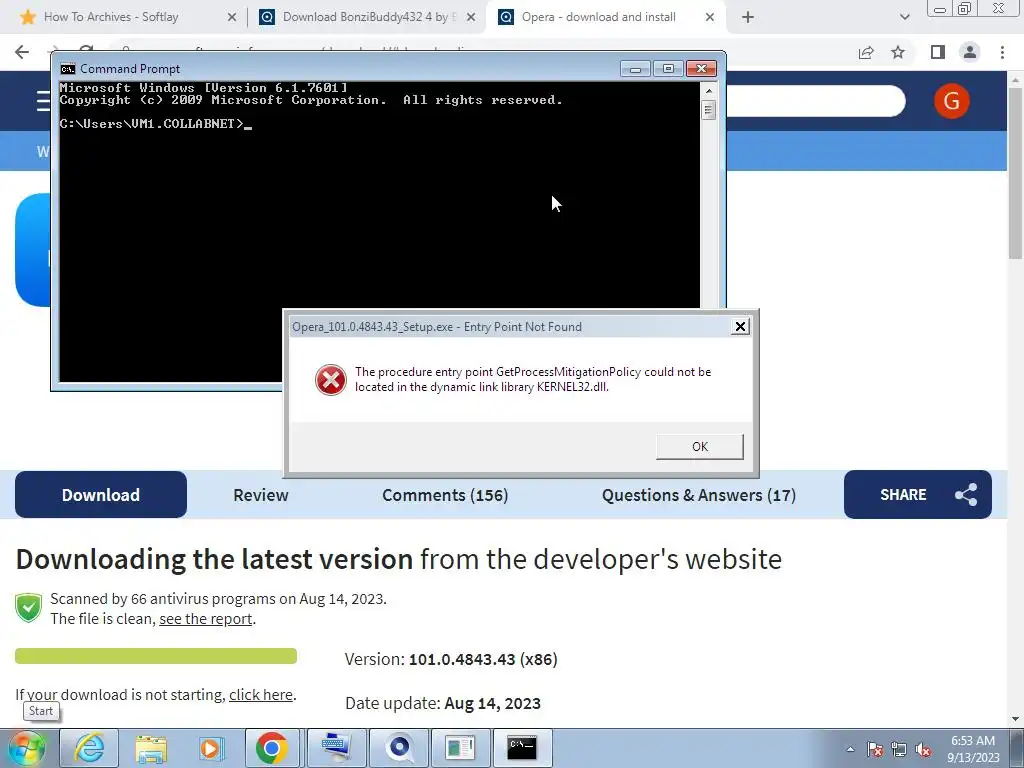Click the Command Prompt title bar icon
Viewport: 1024px width, 768px height.
[x=67, y=69]
